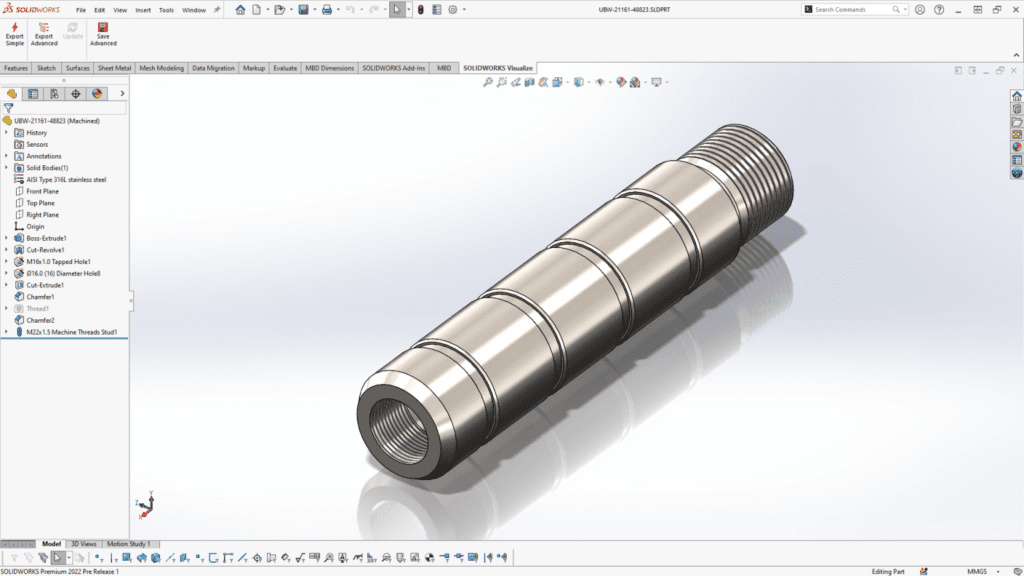Switch to the Motion Study 1 tab
Viewport: 1024px width, 576px height.
[x=129, y=543]
